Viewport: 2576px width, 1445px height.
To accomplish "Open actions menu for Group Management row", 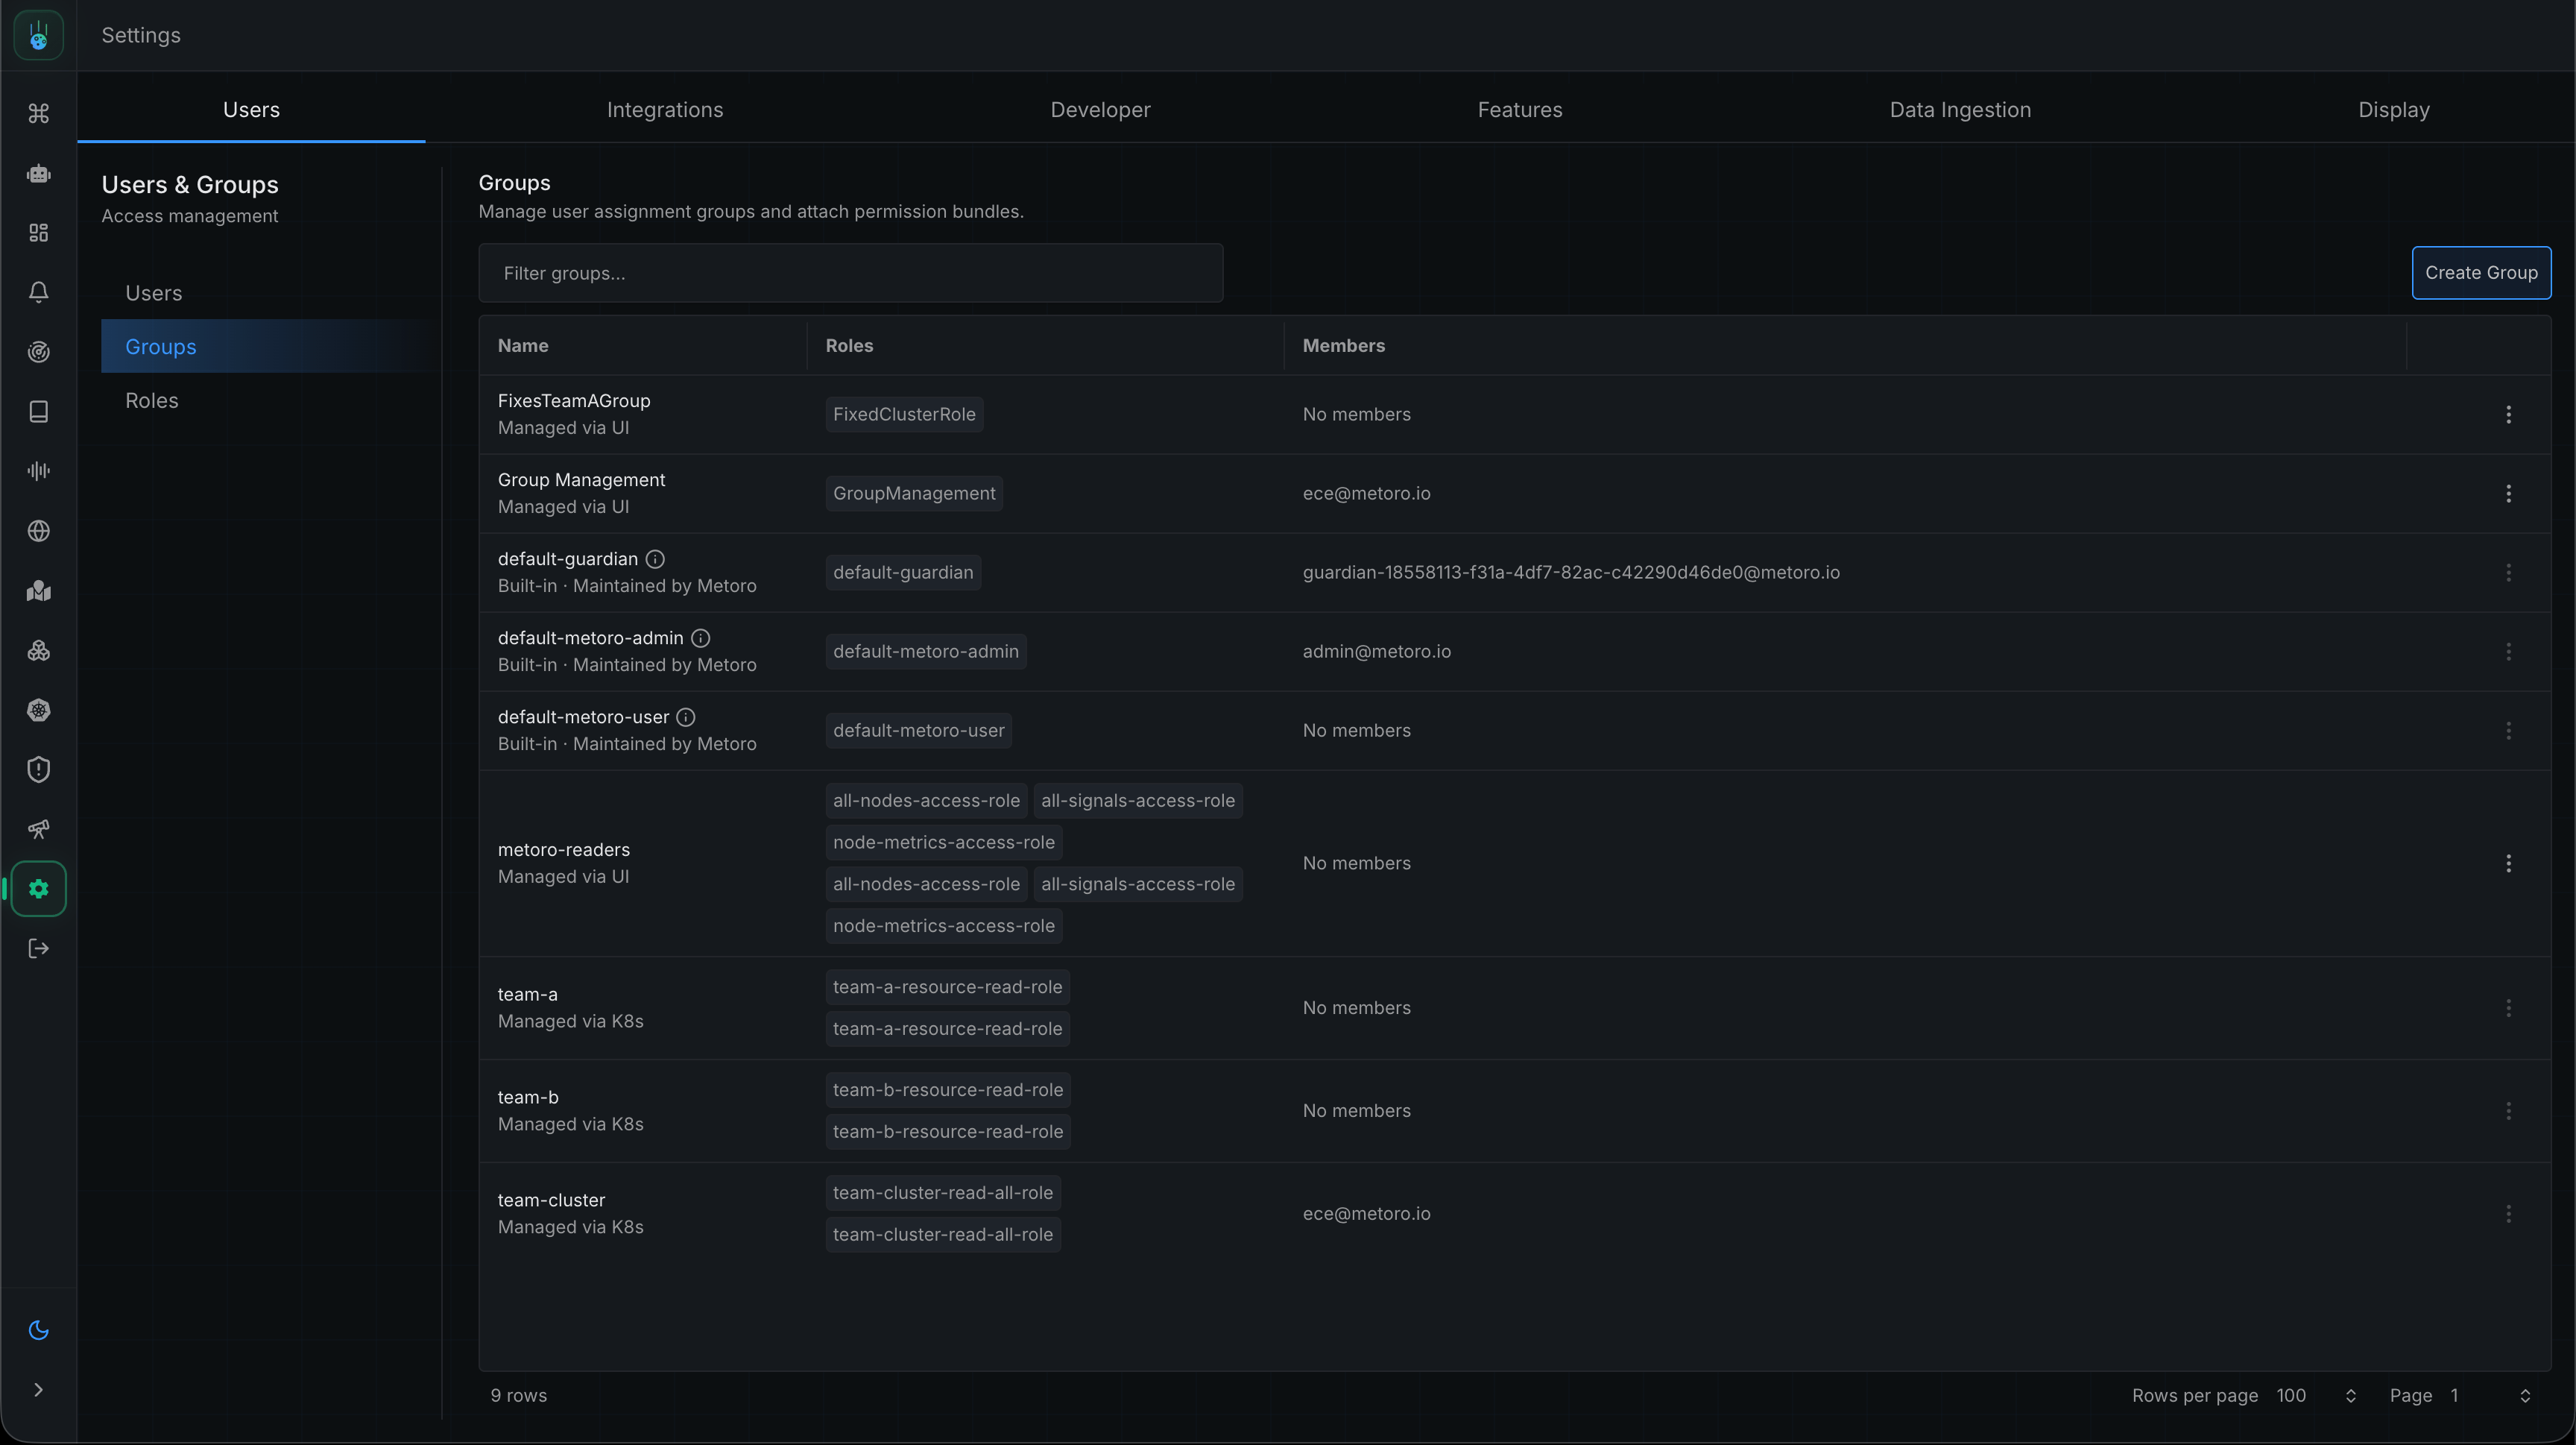I will tap(2508, 493).
